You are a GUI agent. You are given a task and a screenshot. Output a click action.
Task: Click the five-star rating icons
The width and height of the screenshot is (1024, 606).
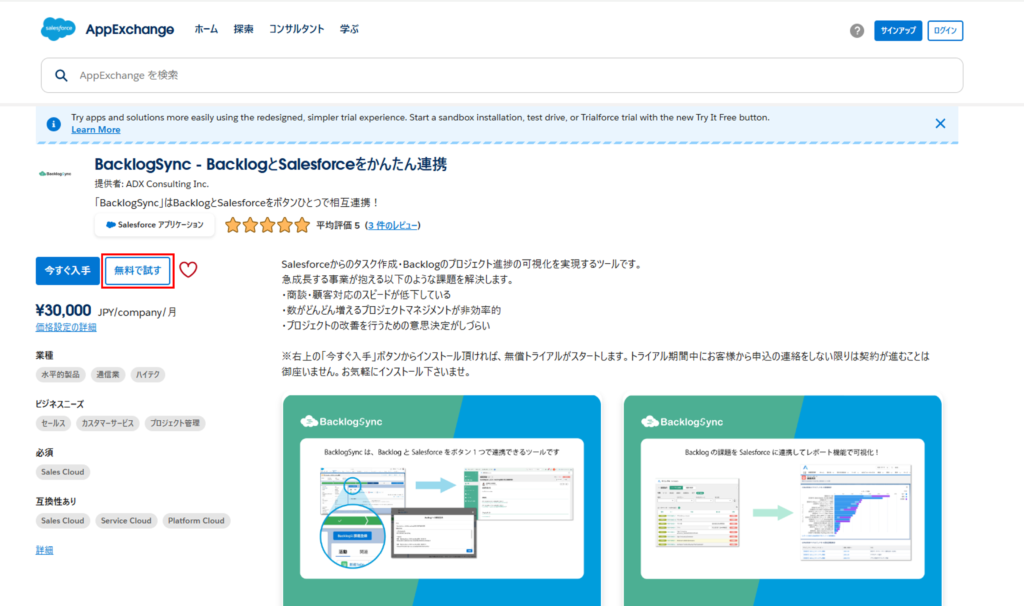pyautogui.click(x=267, y=225)
